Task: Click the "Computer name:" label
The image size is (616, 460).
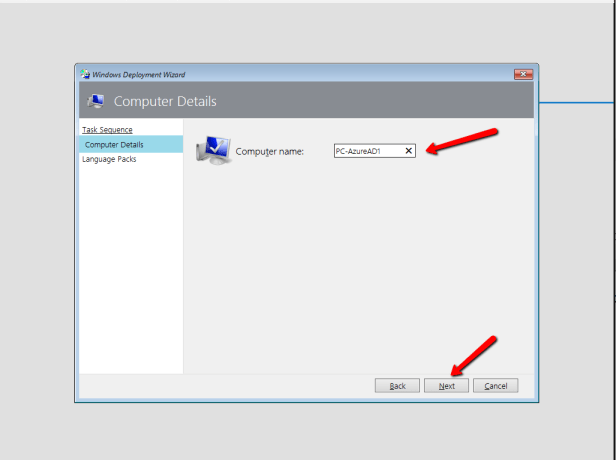Action: coord(269,152)
